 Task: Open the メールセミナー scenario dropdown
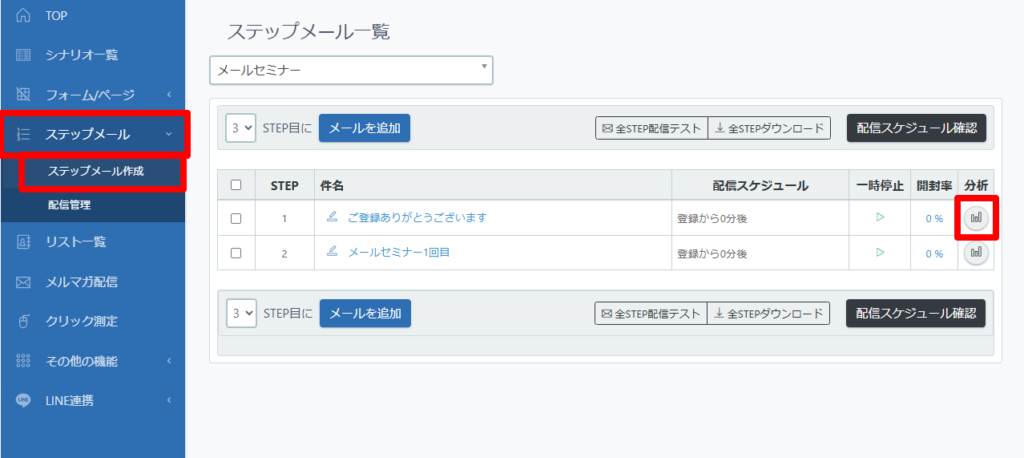(x=351, y=70)
